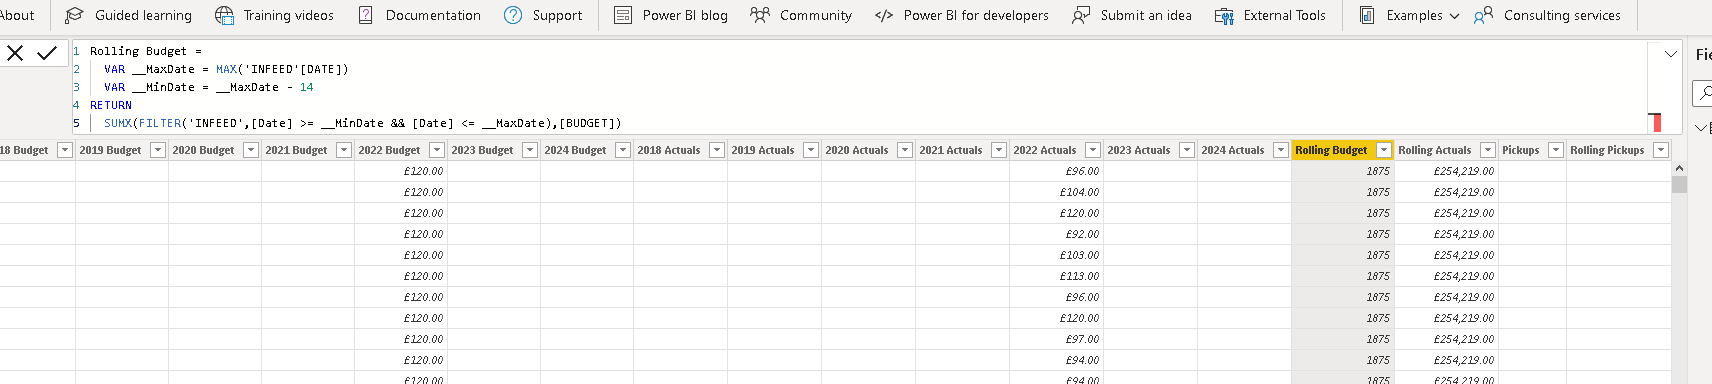This screenshot has width=1712, height=384.
Task: Click the £104.00 cell in 2022 Actuals
Action: point(1056,192)
